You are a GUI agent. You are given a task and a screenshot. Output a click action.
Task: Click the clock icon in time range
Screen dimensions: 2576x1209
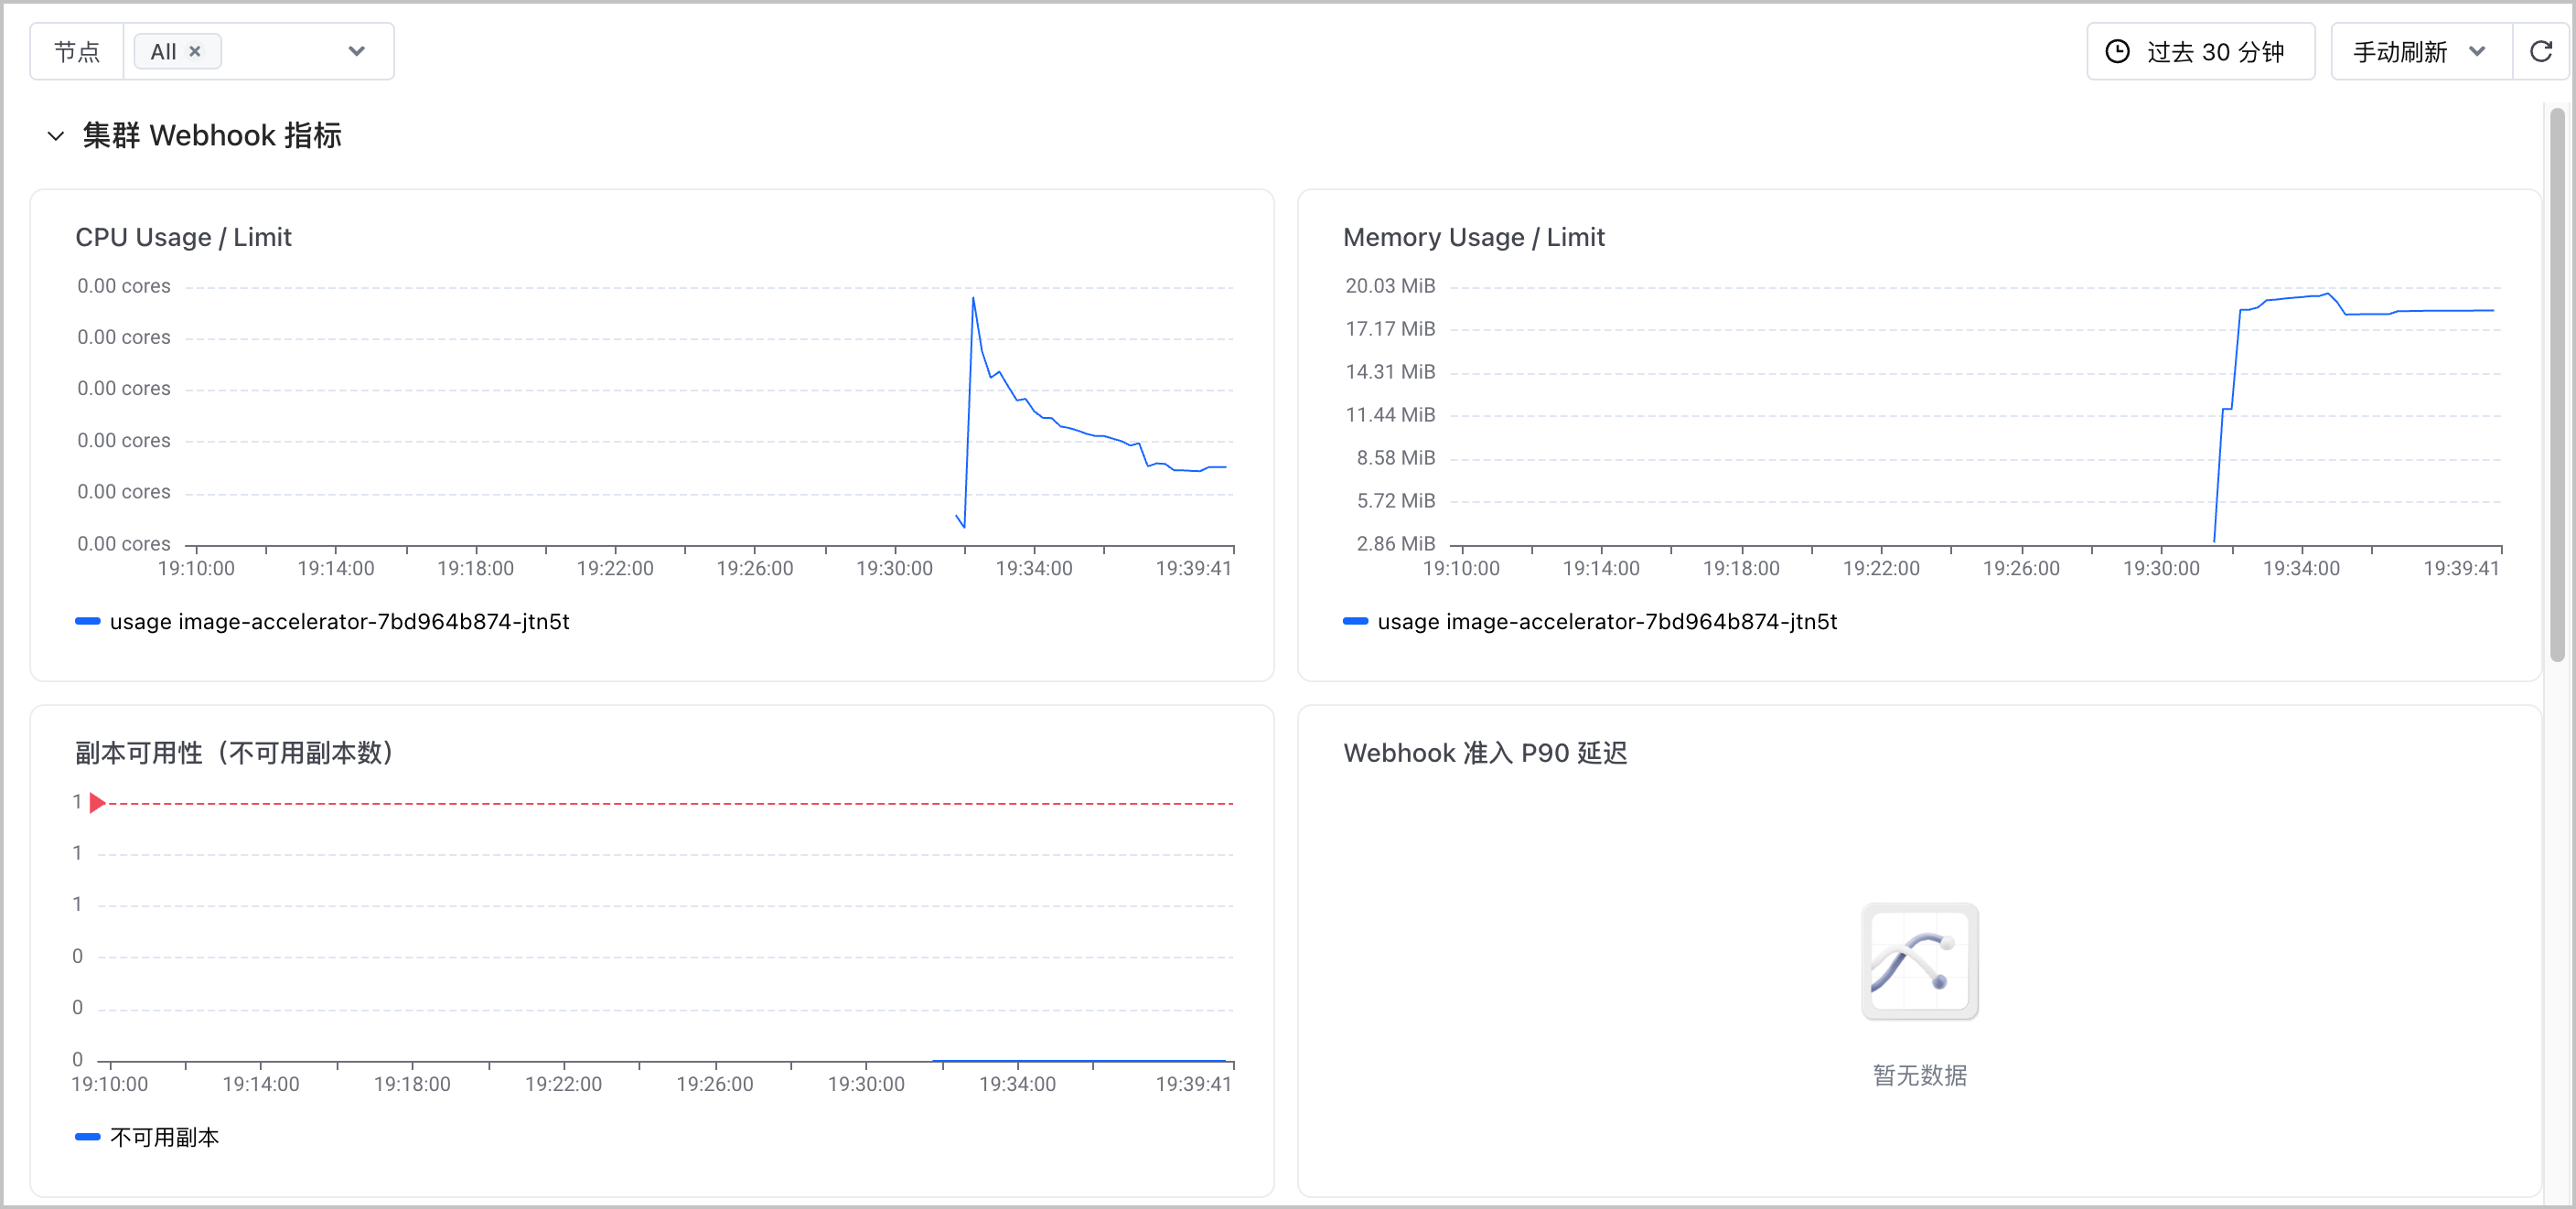[2118, 51]
